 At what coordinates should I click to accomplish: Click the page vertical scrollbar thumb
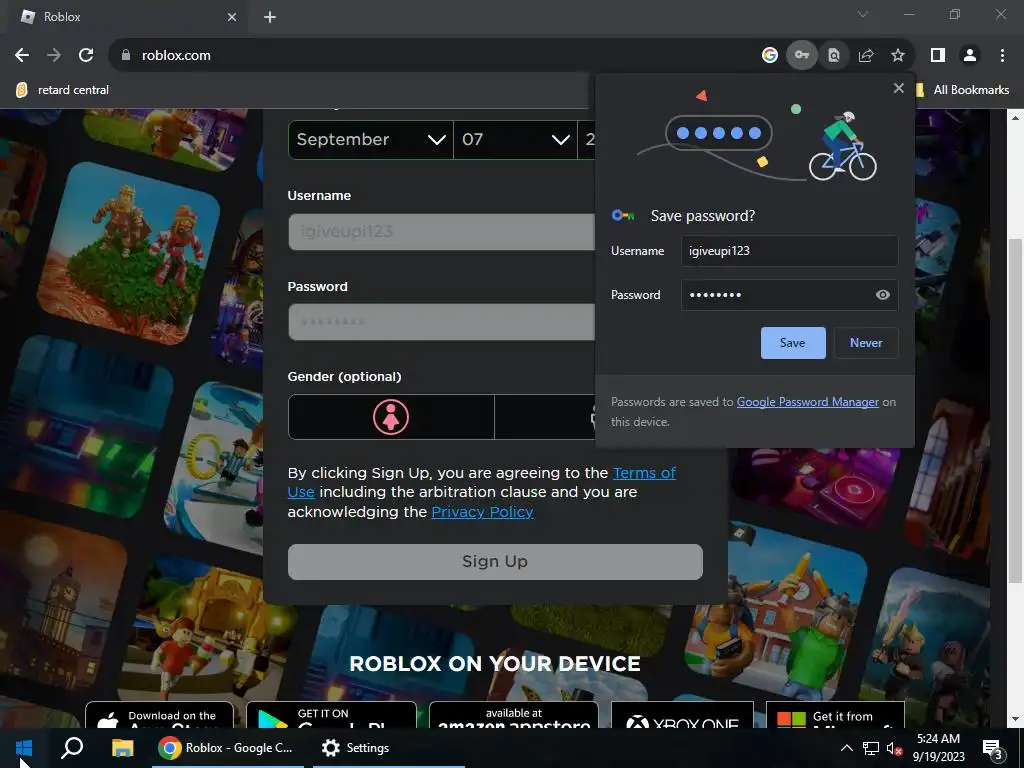[x=1015, y=411]
